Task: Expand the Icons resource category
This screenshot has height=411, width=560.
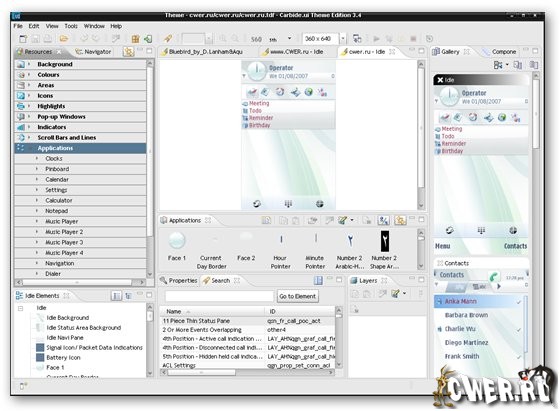Action: pos(30,96)
